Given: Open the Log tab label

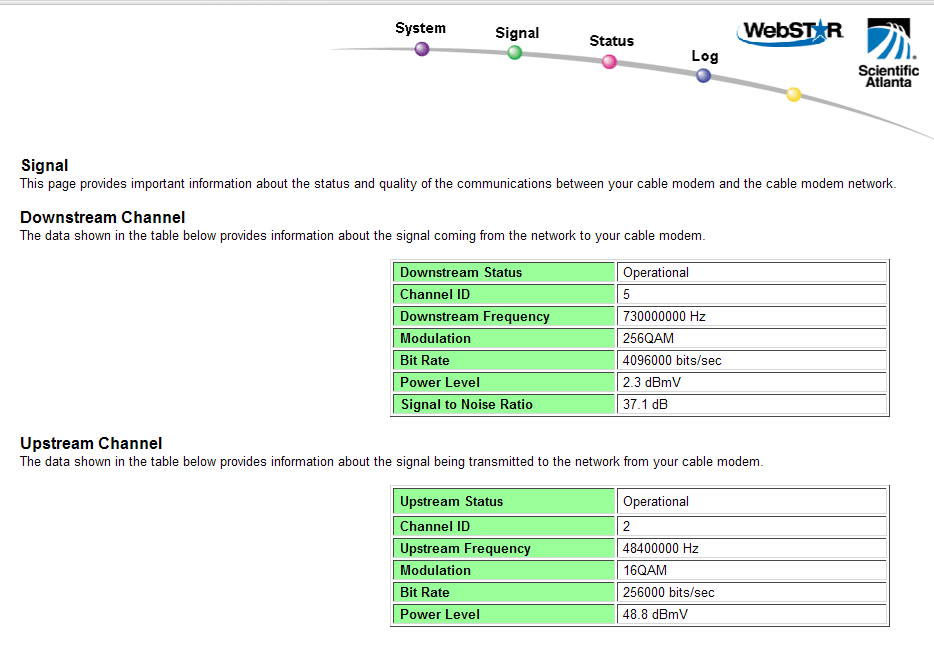Looking at the screenshot, I should 705,56.
